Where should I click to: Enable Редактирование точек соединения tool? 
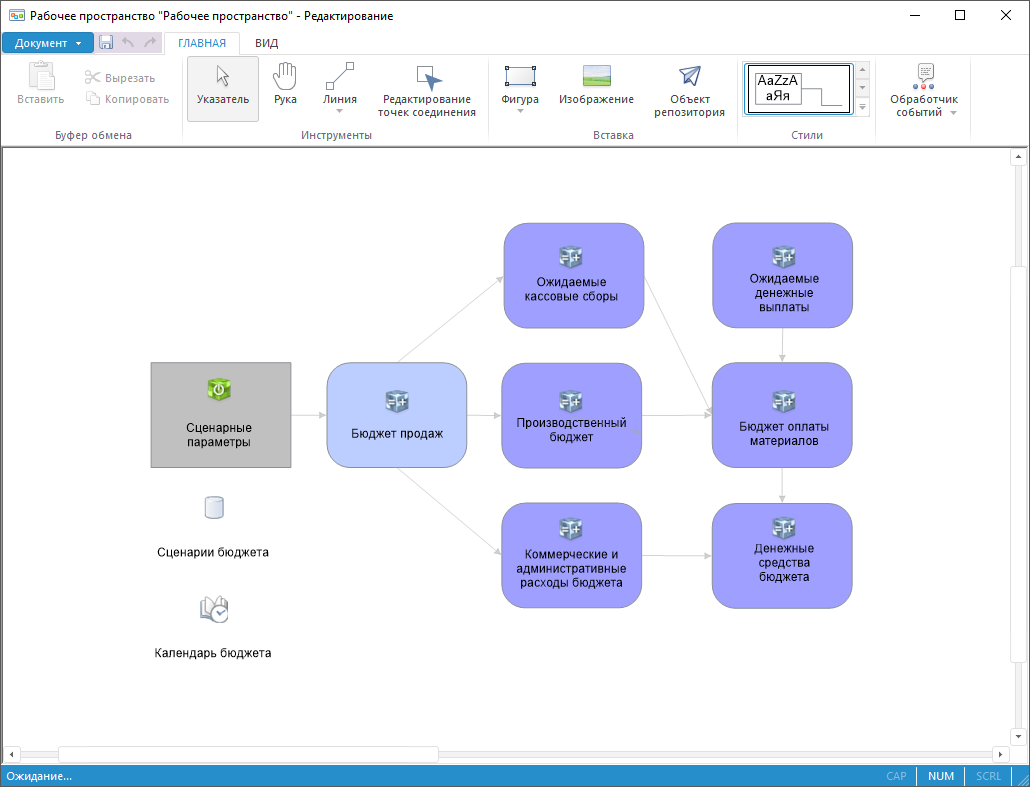click(427, 90)
